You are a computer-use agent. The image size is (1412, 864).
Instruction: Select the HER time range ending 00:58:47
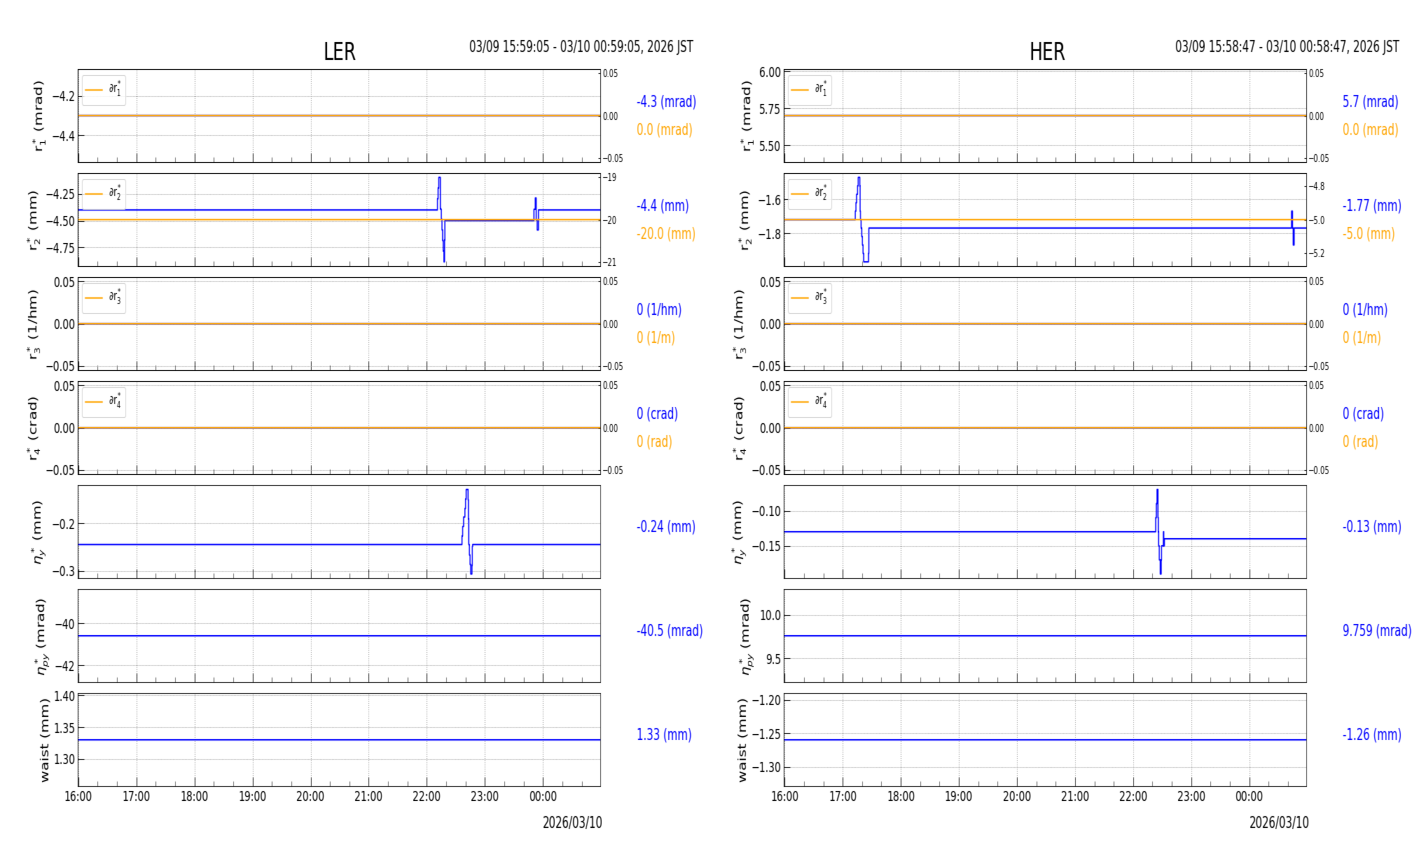(1287, 47)
